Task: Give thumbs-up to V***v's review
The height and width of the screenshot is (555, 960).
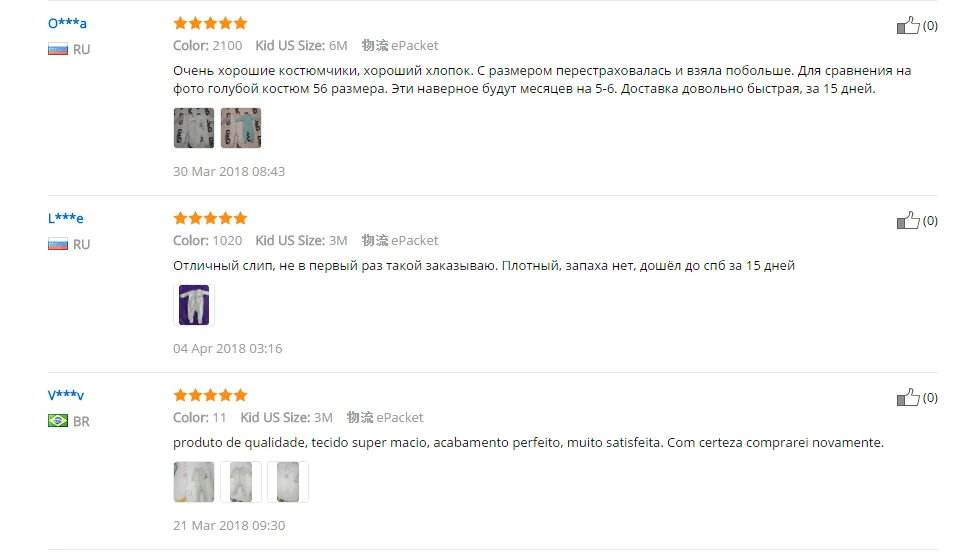Action: 908,397
